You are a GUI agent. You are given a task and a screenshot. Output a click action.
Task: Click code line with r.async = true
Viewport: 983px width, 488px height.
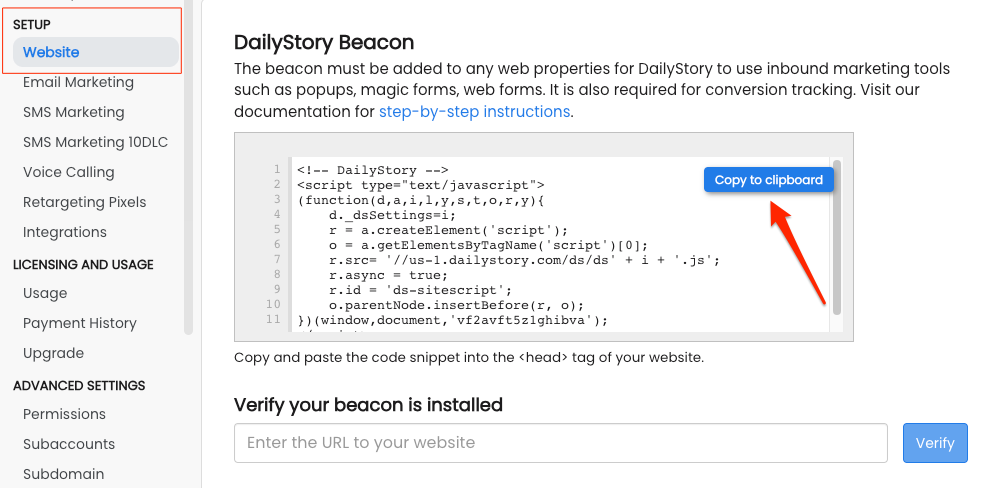388,275
